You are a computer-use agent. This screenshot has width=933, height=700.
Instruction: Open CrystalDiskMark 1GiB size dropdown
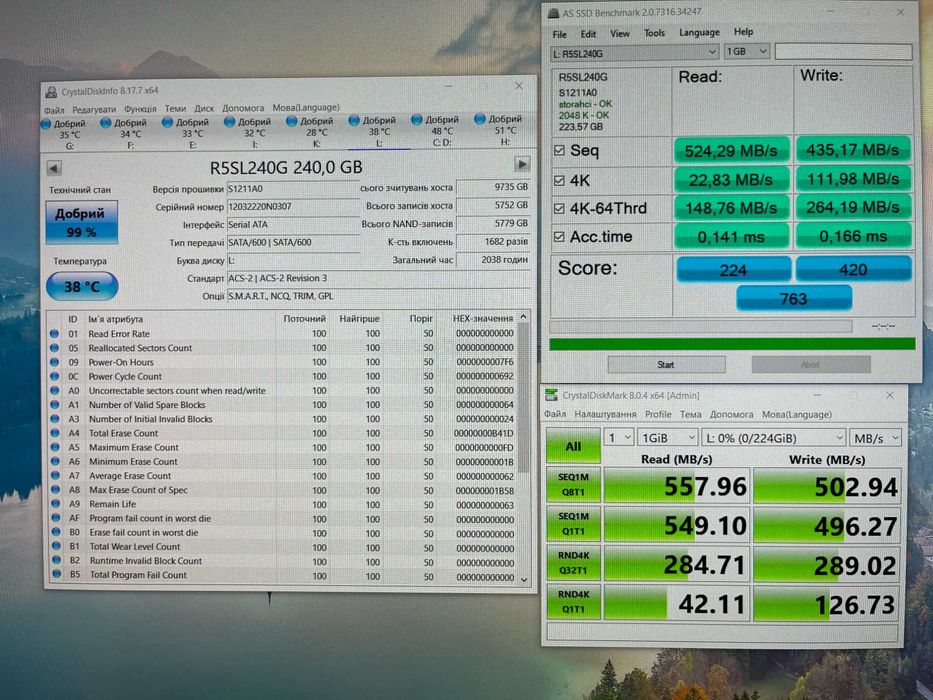click(x=667, y=438)
